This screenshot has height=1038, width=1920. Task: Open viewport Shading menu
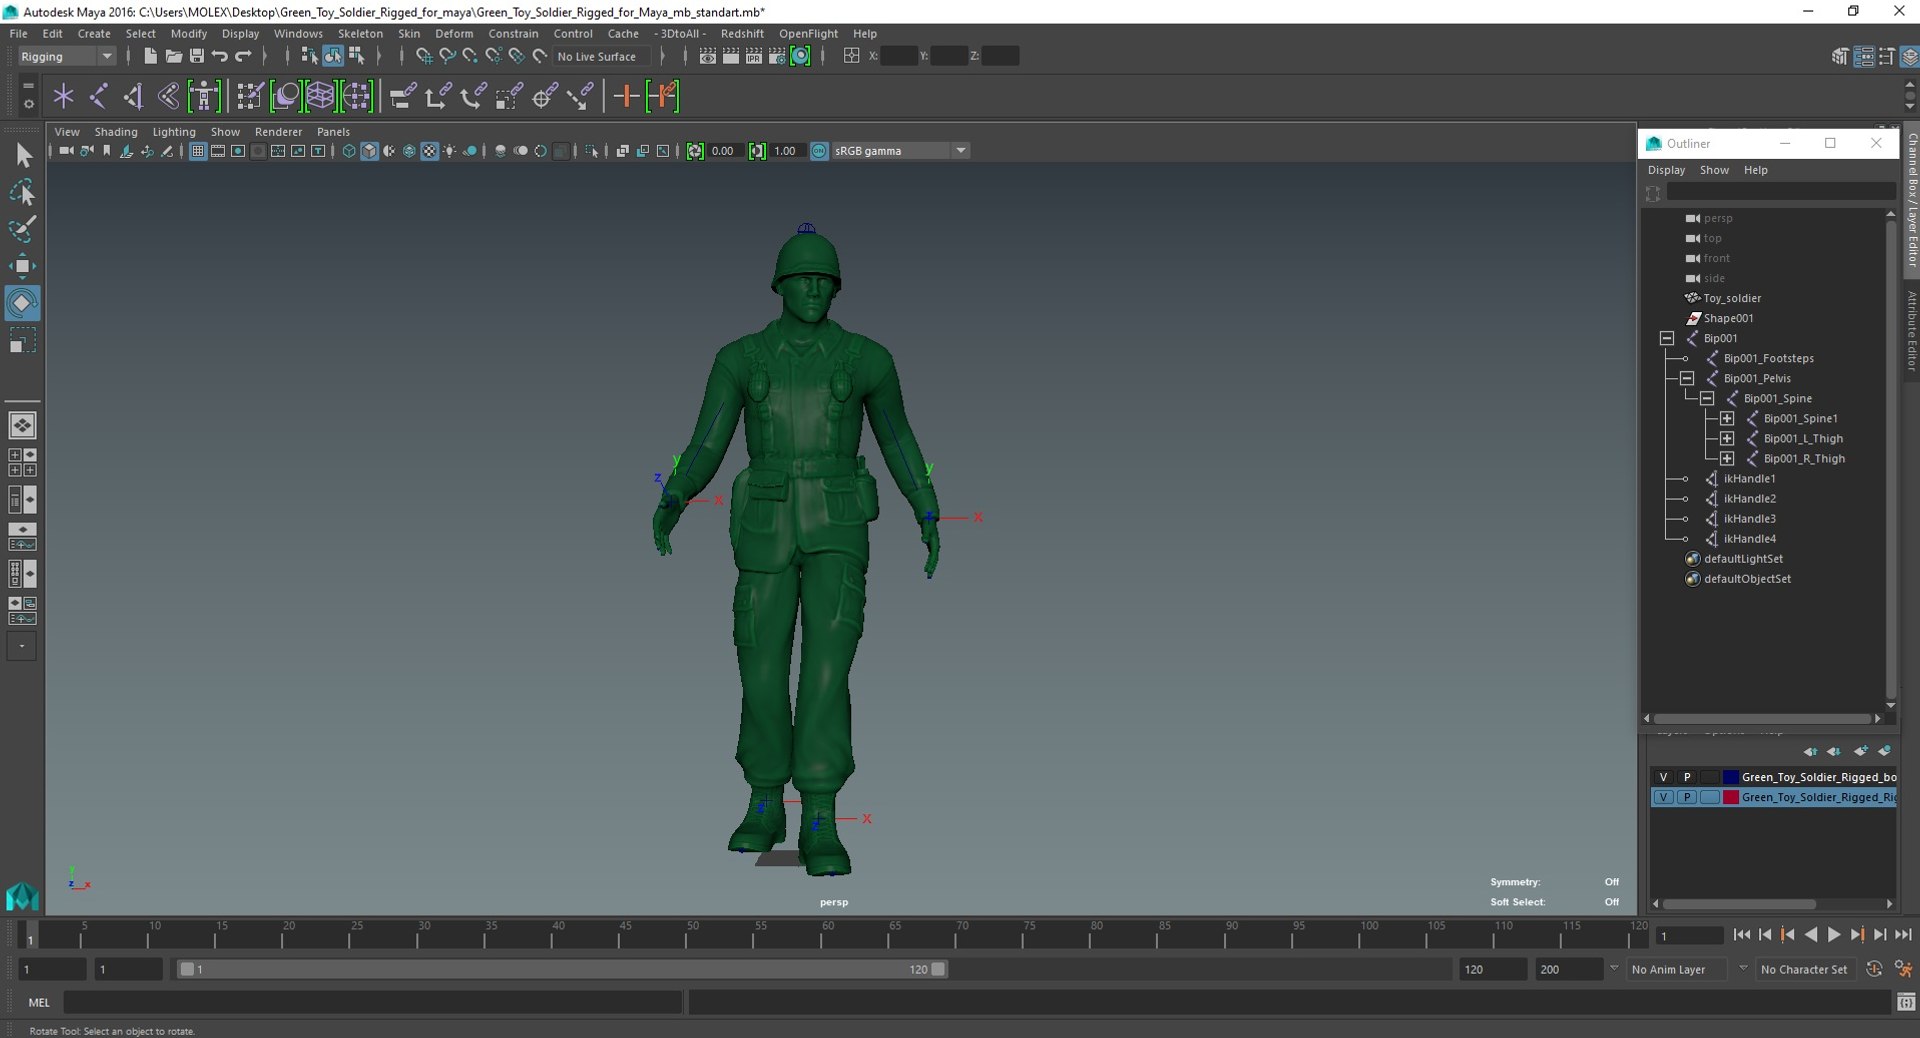[116, 132]
